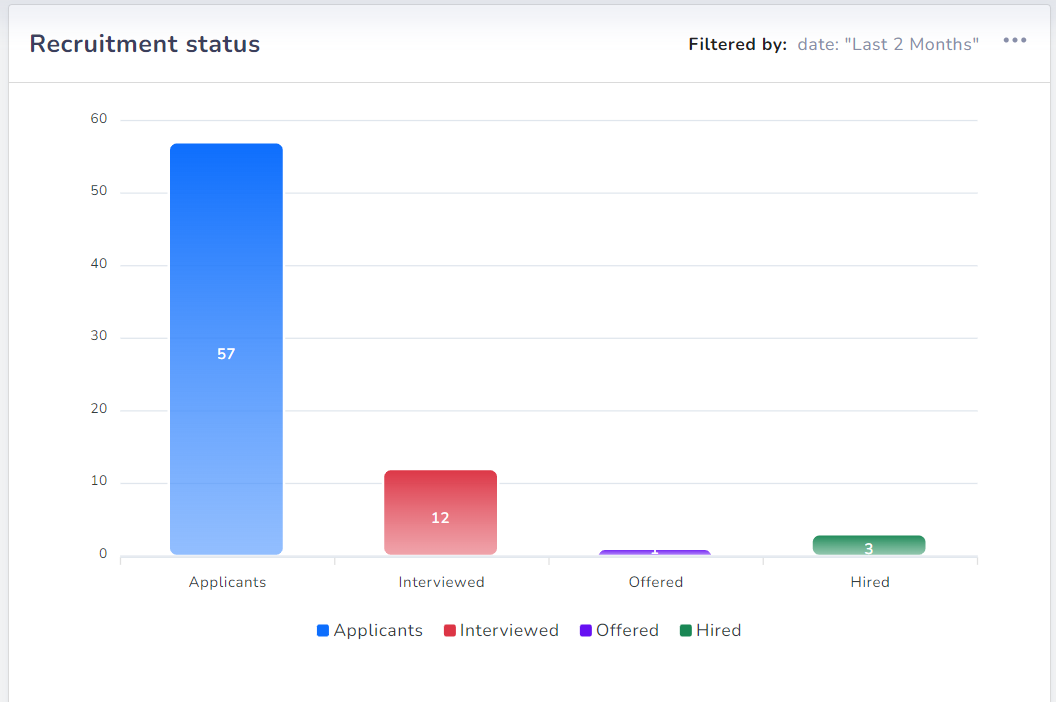Open the date 'Last 2 Months' filter
The image size is (1056, 702).
click(x=887, y=44)
